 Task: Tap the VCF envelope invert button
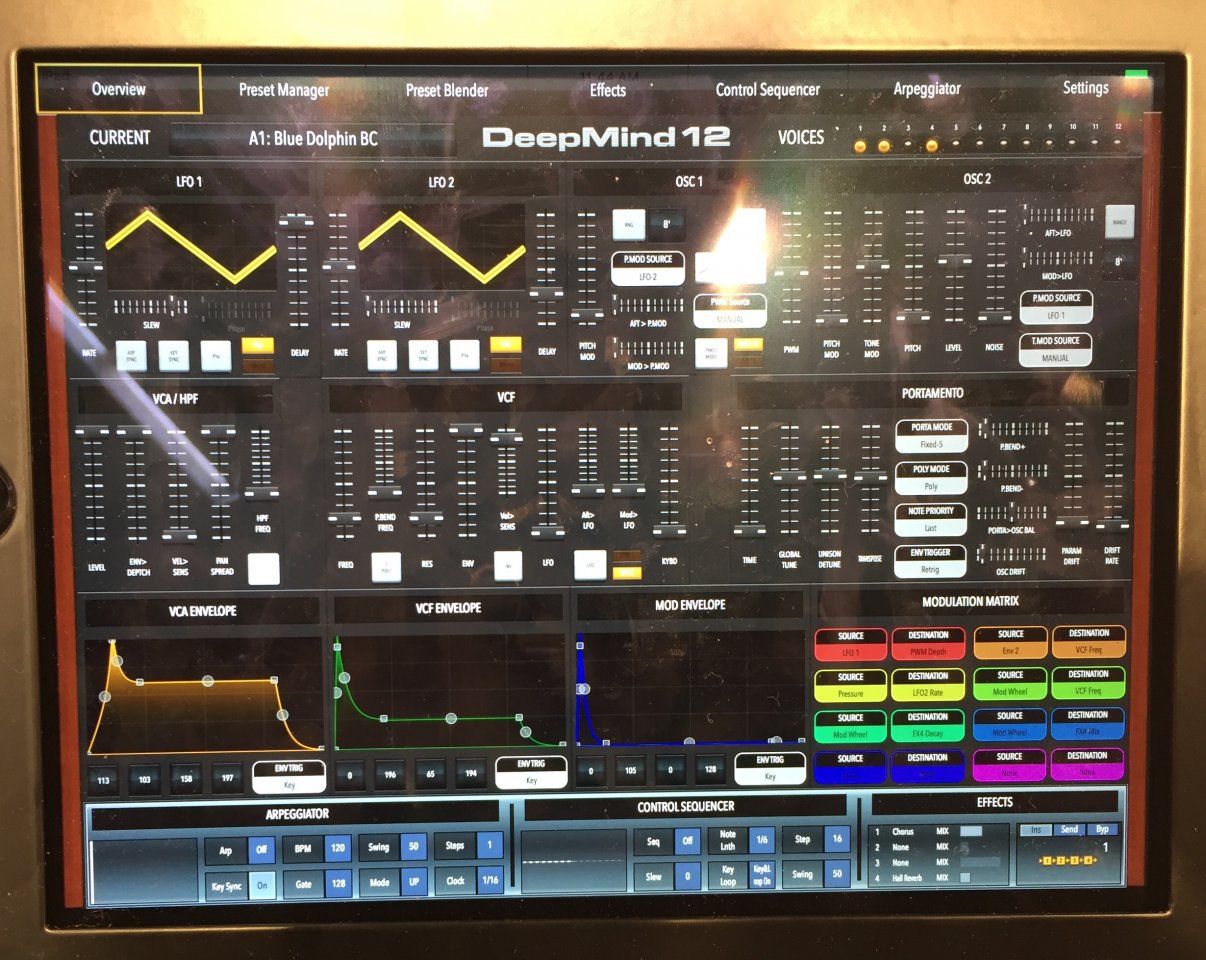point(508,567)
